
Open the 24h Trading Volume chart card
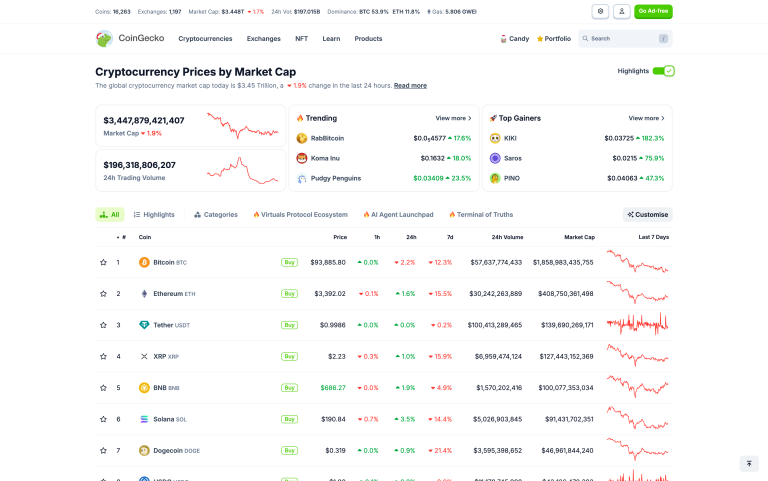click(x=191, y=170)
